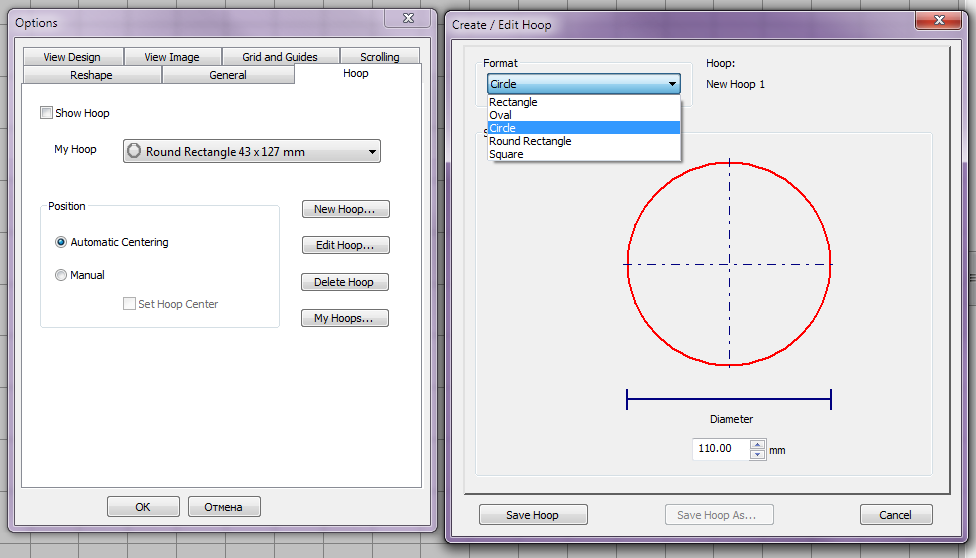Increase diameter with the up stepper arrow

[757, 444]
